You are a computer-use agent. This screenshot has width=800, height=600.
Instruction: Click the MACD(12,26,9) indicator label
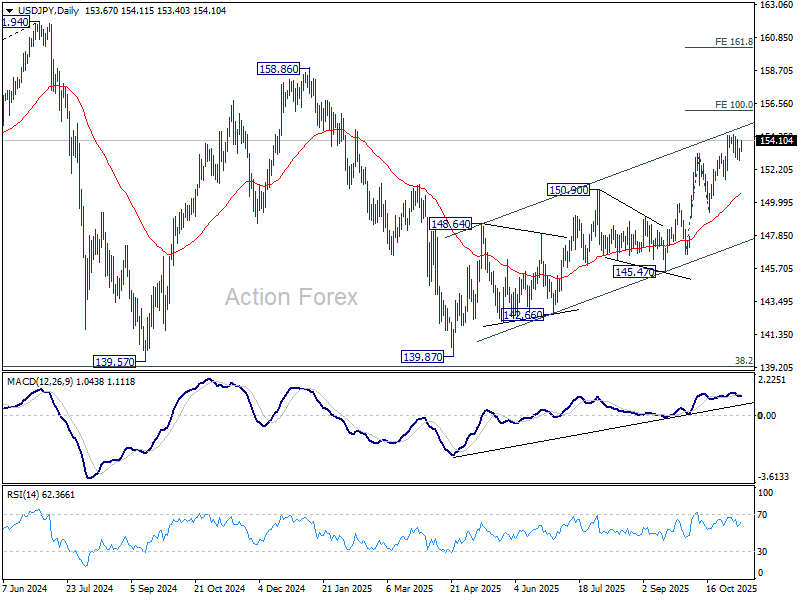click(x=39, y=382)
